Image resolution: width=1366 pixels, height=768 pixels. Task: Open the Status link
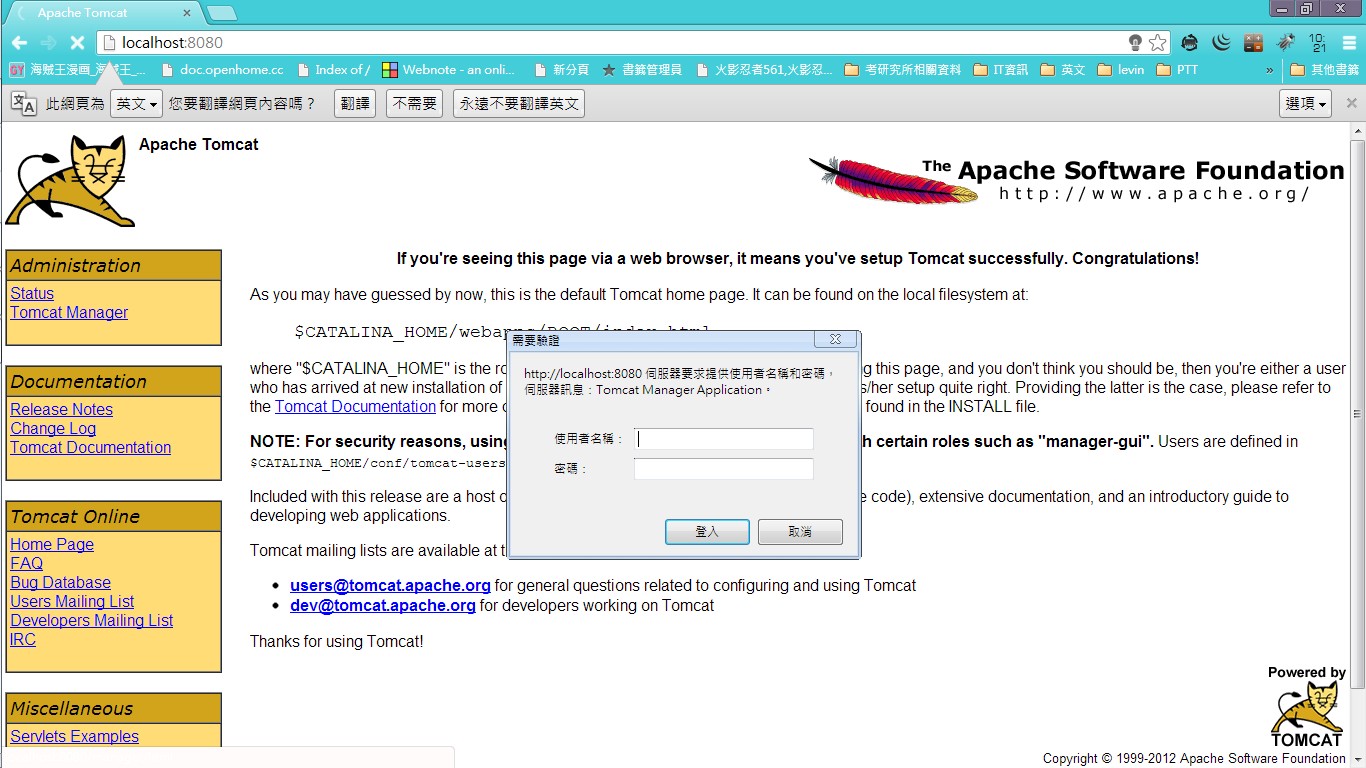click(32, 293)
